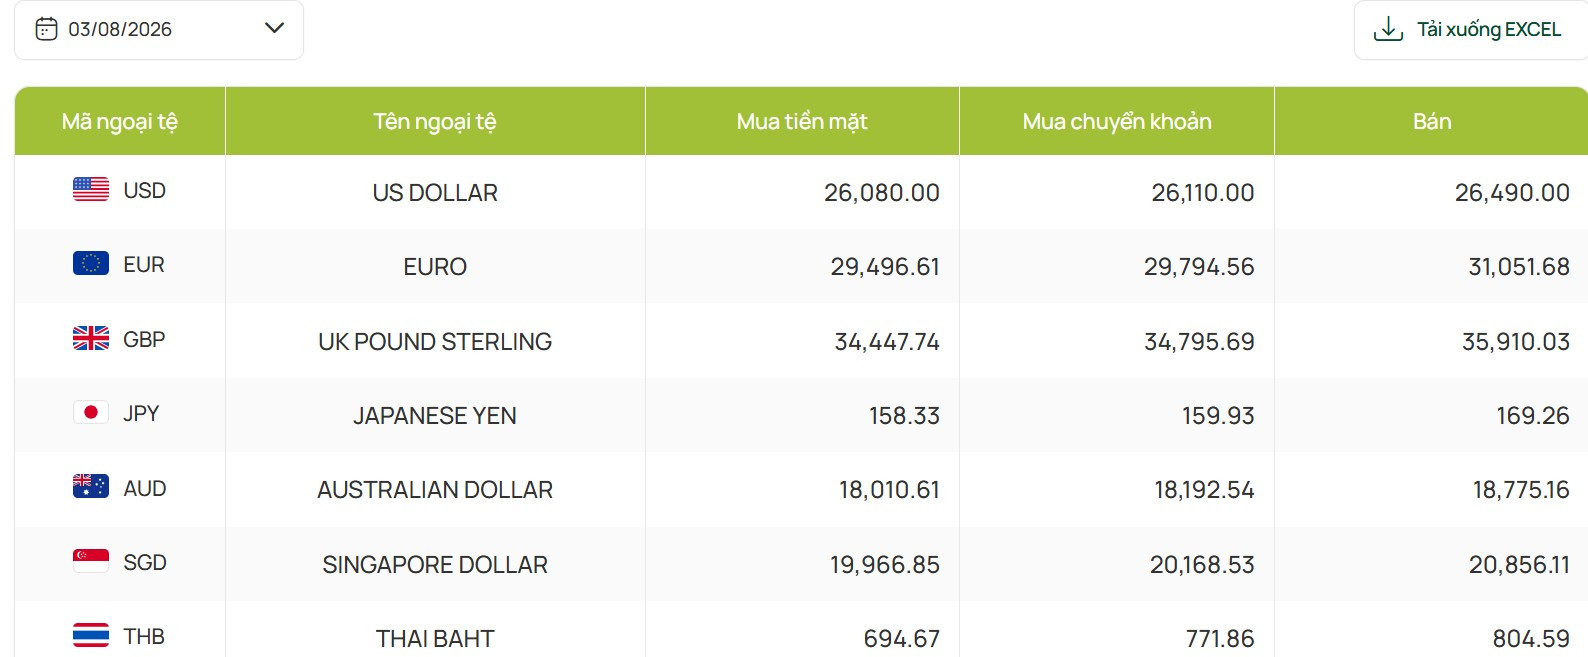Click the Japan flag icon for JPY
The width and height of the screenshot is (1588, 657).
coord(91,412)
